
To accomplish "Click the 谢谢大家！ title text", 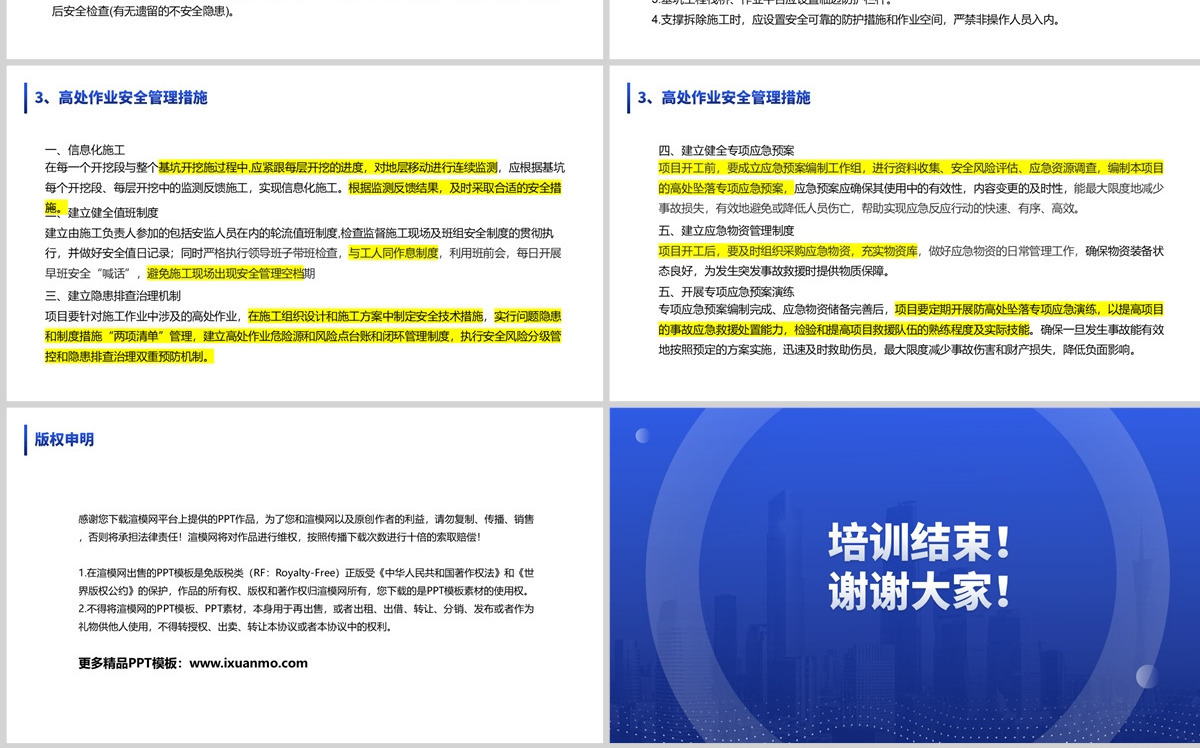I will (x=920, y=591).
